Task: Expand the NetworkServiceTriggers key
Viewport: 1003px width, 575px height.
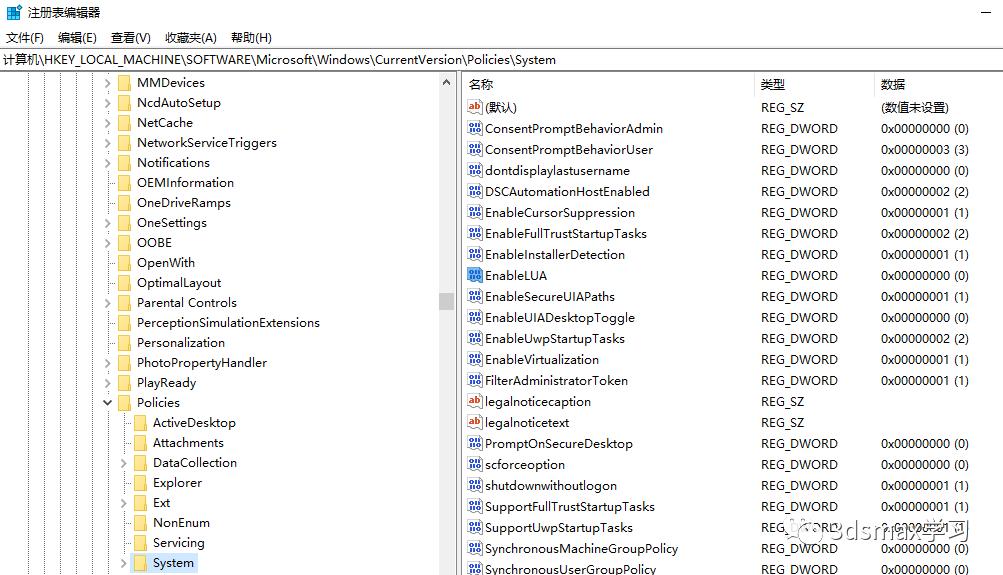Action: 107,143
